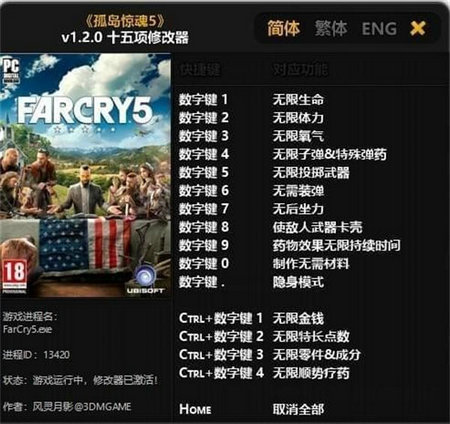This screenshot has height=424, width=450.
Task: Select the 无需装弹 entry
Action: 298,191
